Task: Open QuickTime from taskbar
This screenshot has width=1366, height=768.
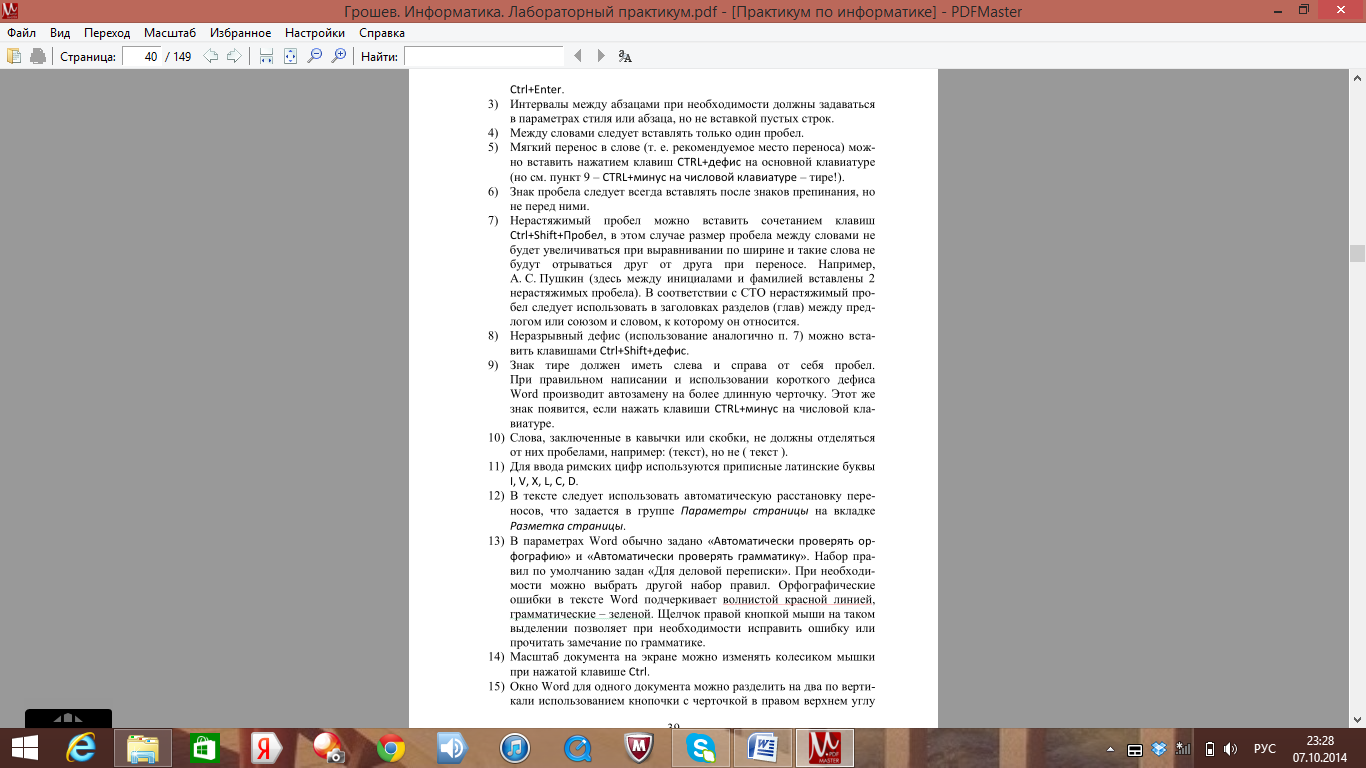Action: pos(576,748)
